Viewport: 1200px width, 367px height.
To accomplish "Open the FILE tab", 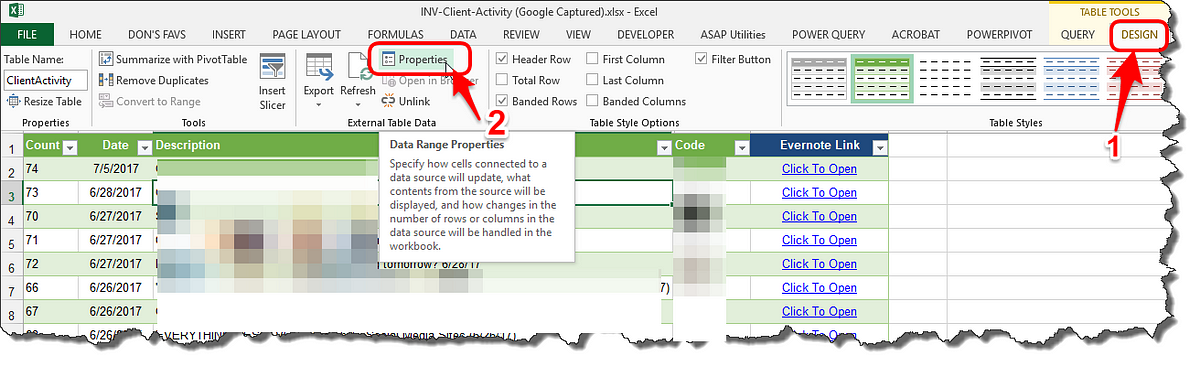I will pos(27,34).
